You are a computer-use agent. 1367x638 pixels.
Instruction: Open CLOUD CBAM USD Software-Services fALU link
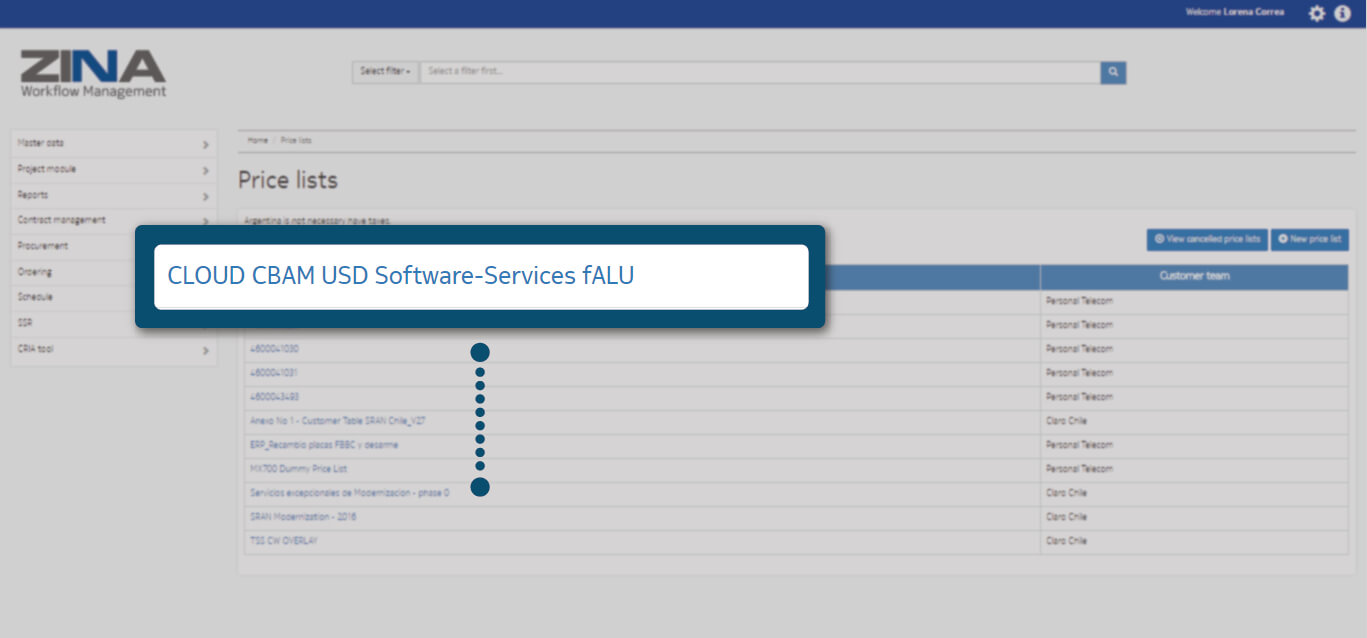coord(400,276)
